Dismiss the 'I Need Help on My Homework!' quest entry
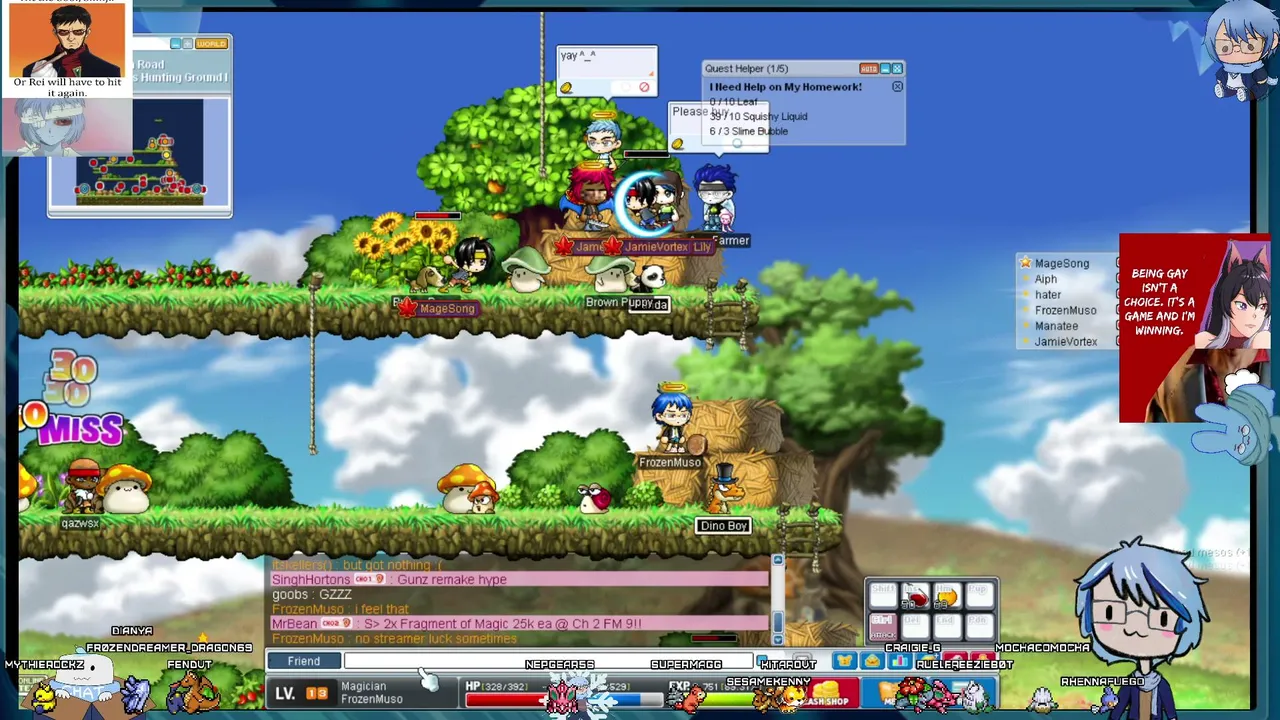1280x720 pixels. click(x=897, y=87)
